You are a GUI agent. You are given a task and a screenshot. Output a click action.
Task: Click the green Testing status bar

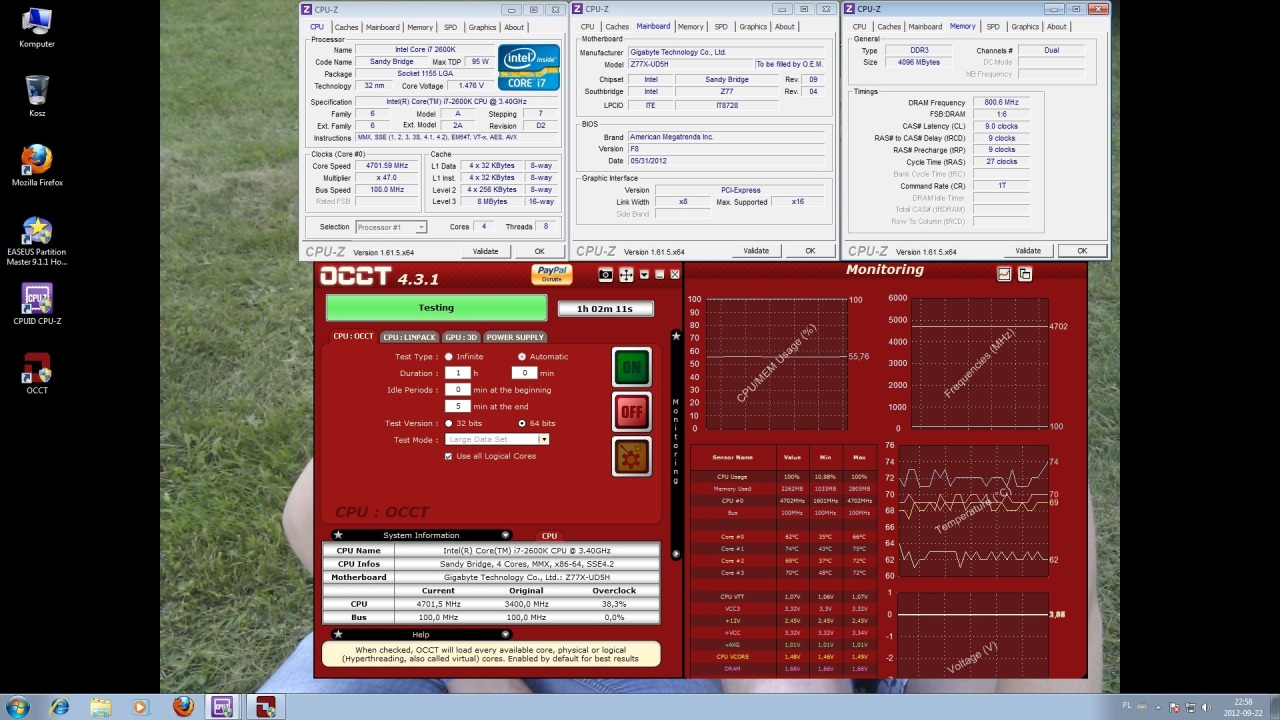436,308
